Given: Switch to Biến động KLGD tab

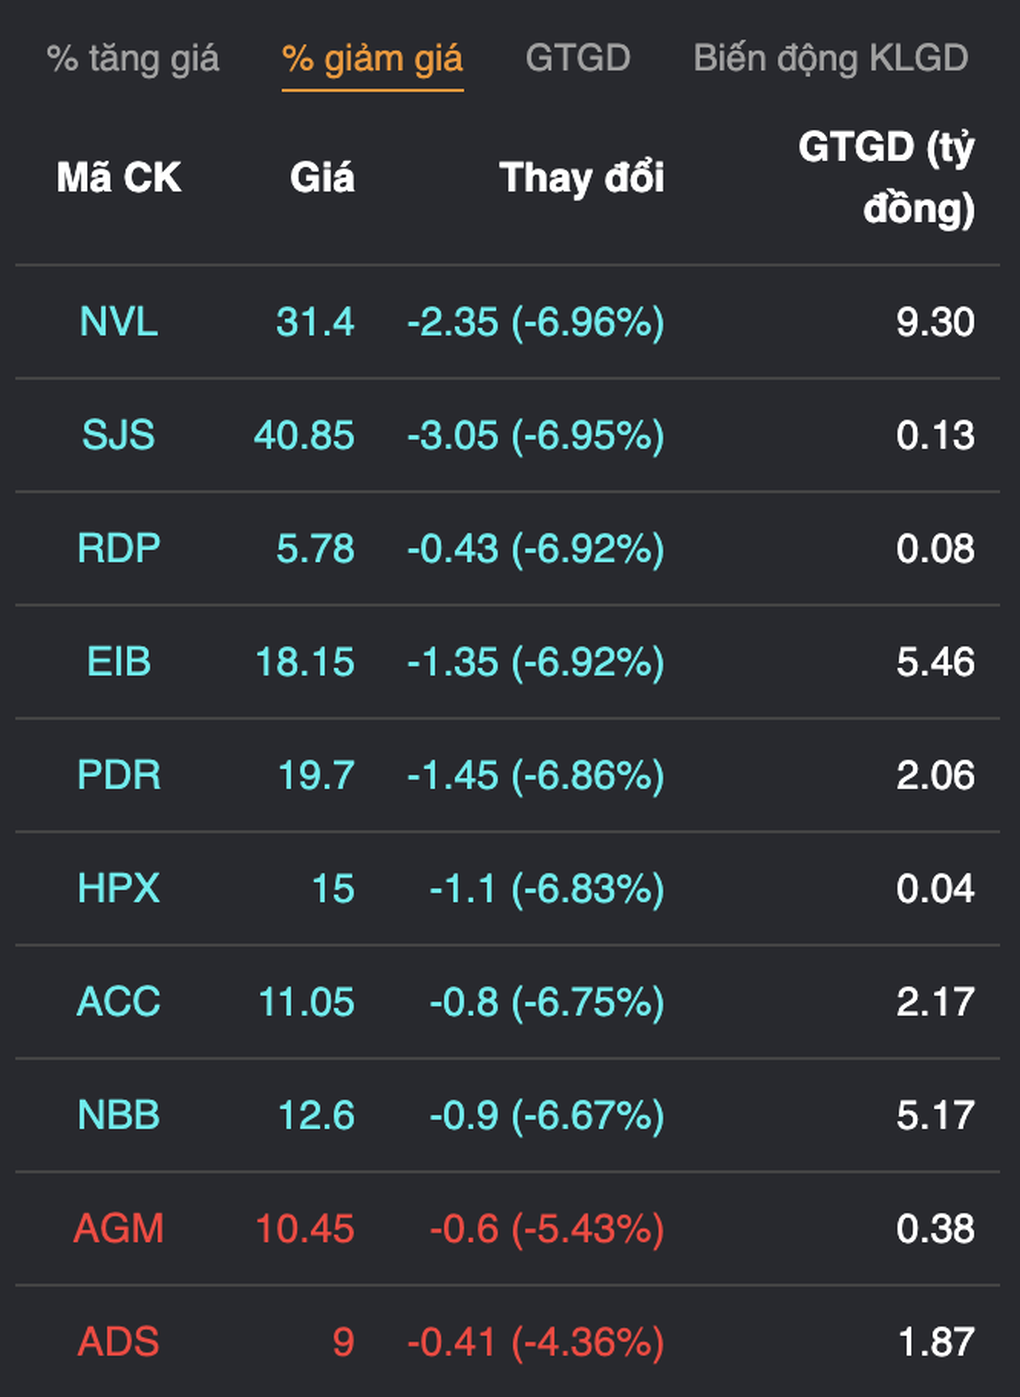Looking at the screenshot, I should (831, 58).
